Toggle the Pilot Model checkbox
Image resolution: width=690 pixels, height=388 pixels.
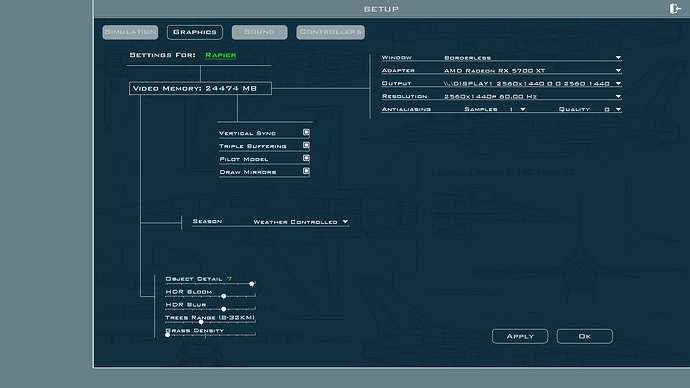pyautogui.click(x=306, y=158)
